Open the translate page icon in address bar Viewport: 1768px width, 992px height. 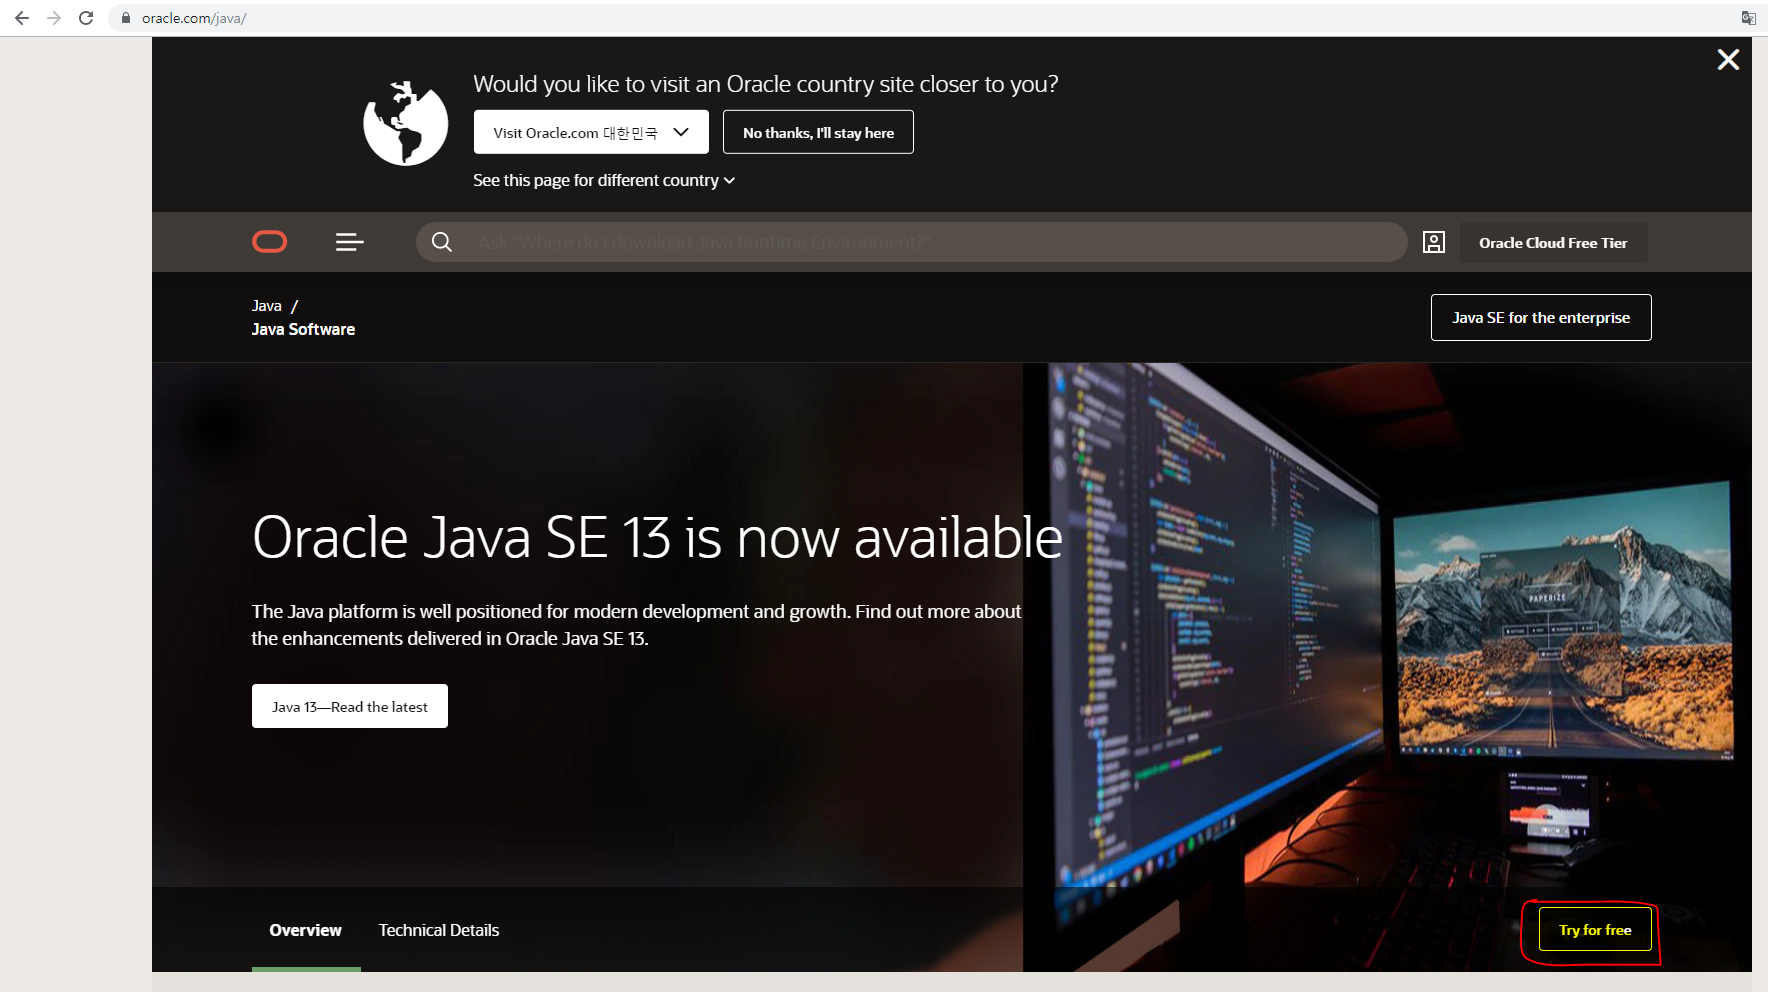tap(1748, 18)
